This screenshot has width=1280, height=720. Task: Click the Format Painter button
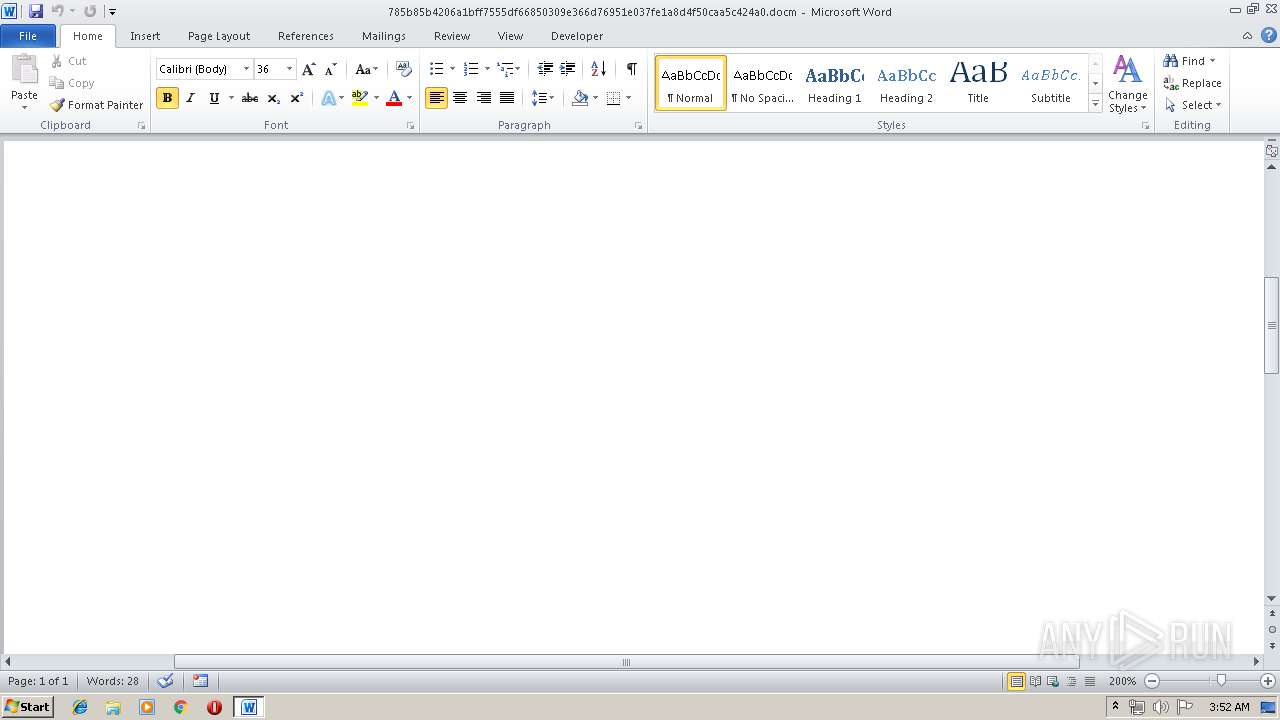[x=96, y=105]
